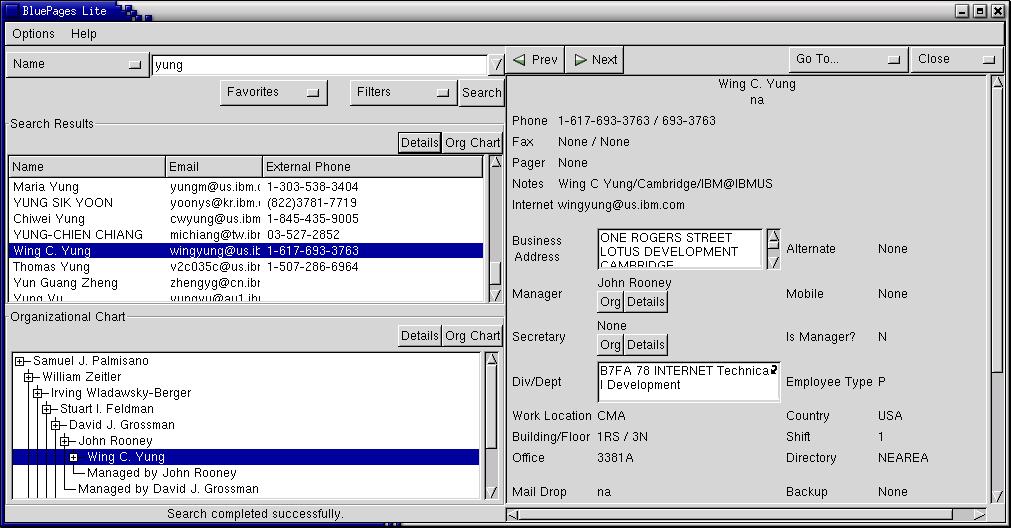
Task: Click the down arrow of the details vertical scrollbar
Action: pos(997,496)
